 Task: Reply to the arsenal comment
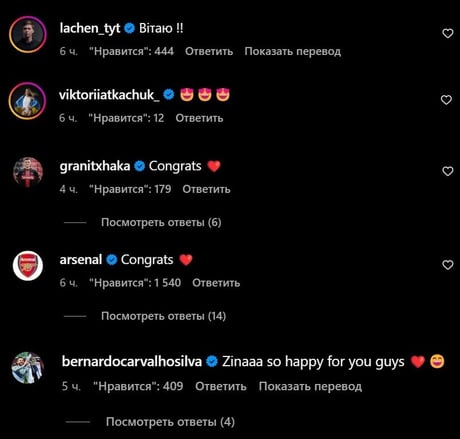(x=216, y=283)
